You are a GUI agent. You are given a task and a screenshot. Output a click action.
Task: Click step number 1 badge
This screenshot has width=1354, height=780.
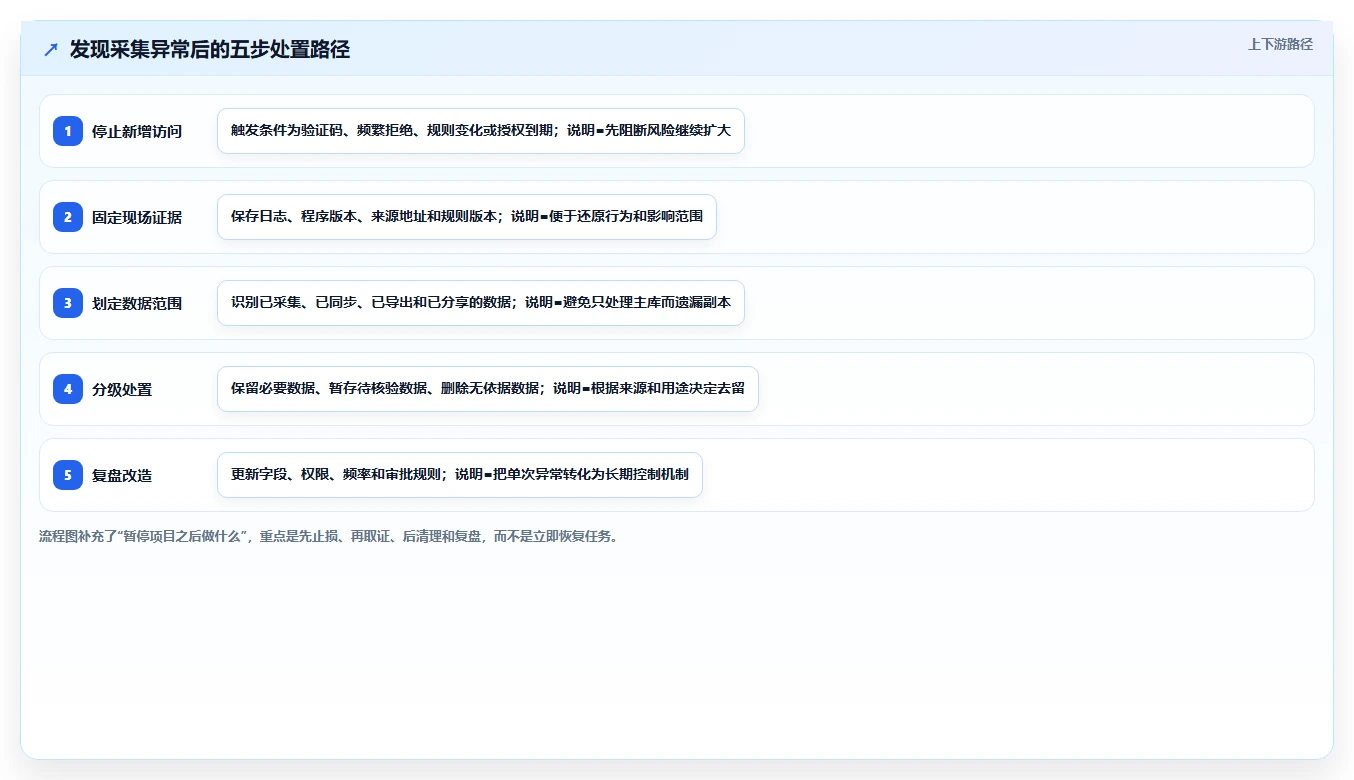[68, 131]
